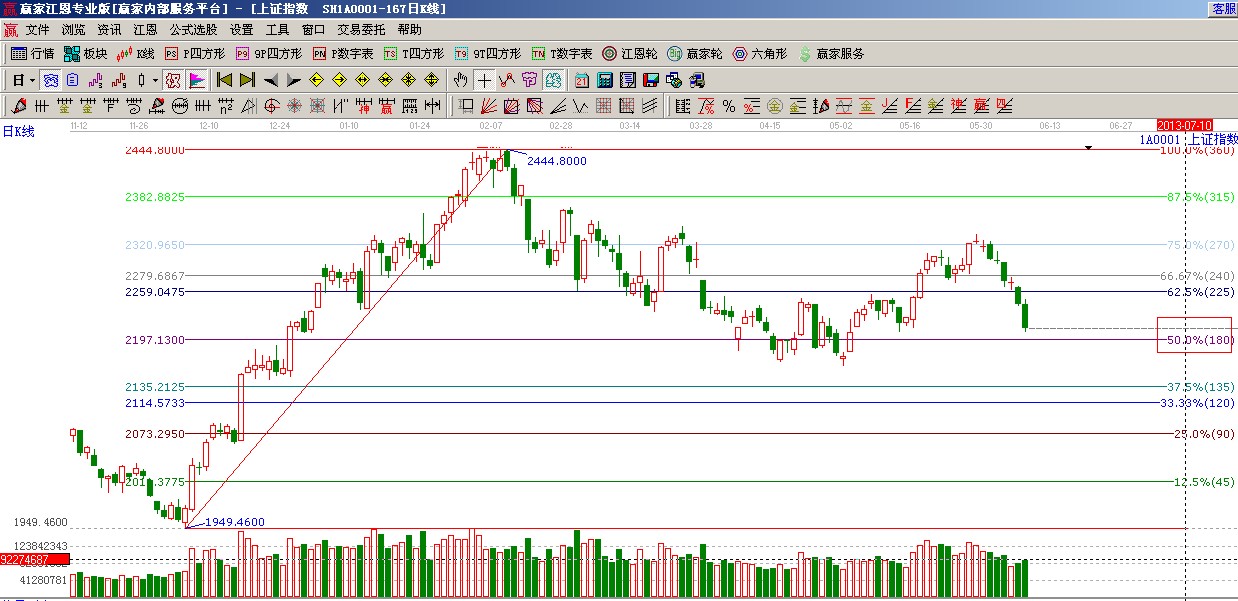Jump to first bar with skip-back arrow
The height and width of the screenshot is (601, 1238).
click(x=224, y=80)
